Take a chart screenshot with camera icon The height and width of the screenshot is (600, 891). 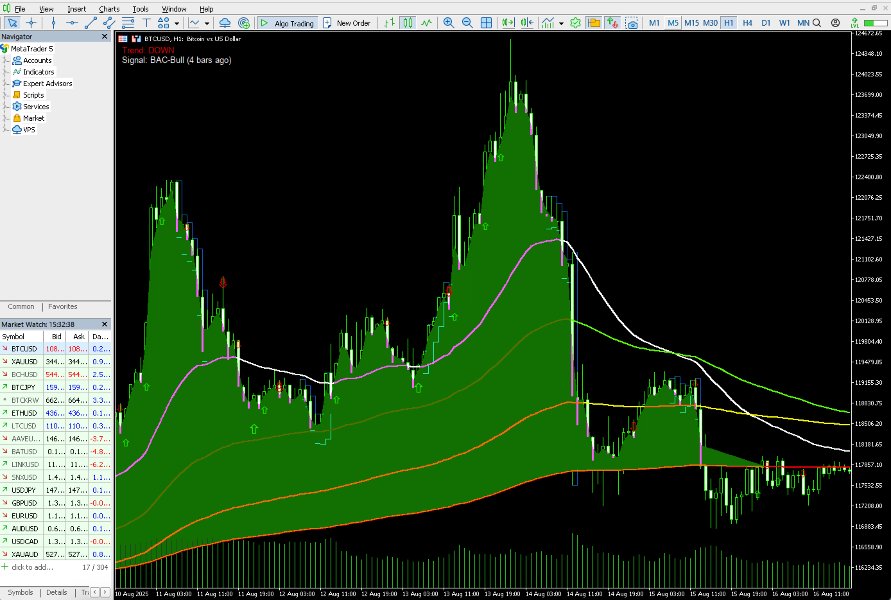click(631, 23)
